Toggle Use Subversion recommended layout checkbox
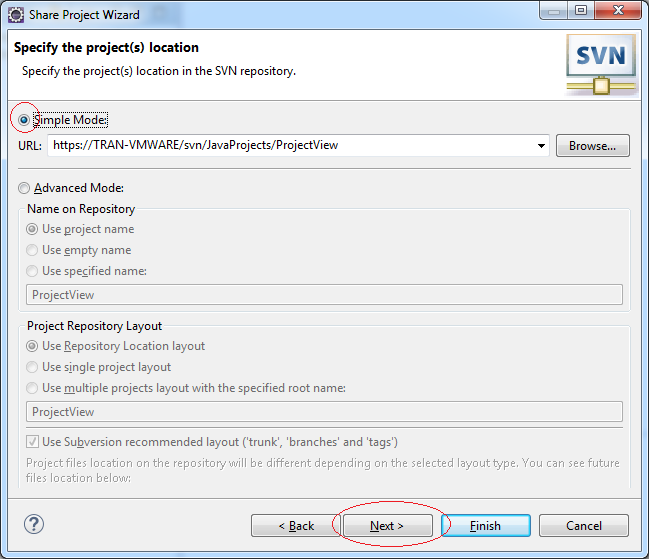The image size is (649, 559). (32, 442)
